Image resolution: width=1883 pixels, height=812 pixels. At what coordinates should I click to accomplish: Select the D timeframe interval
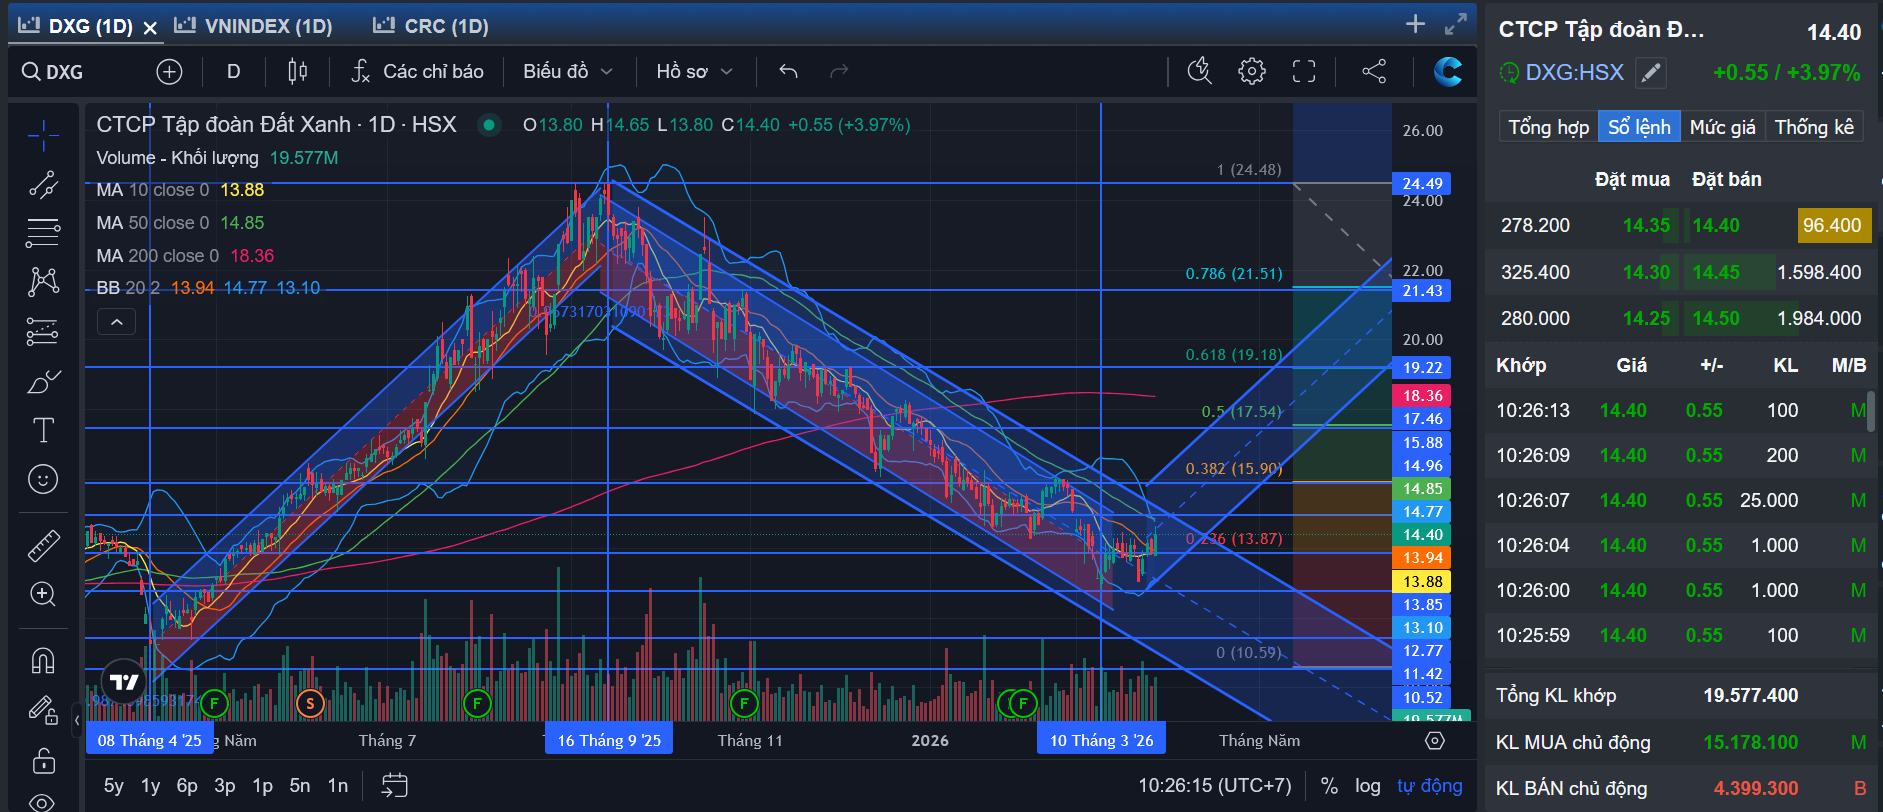(x=233, y=71)
